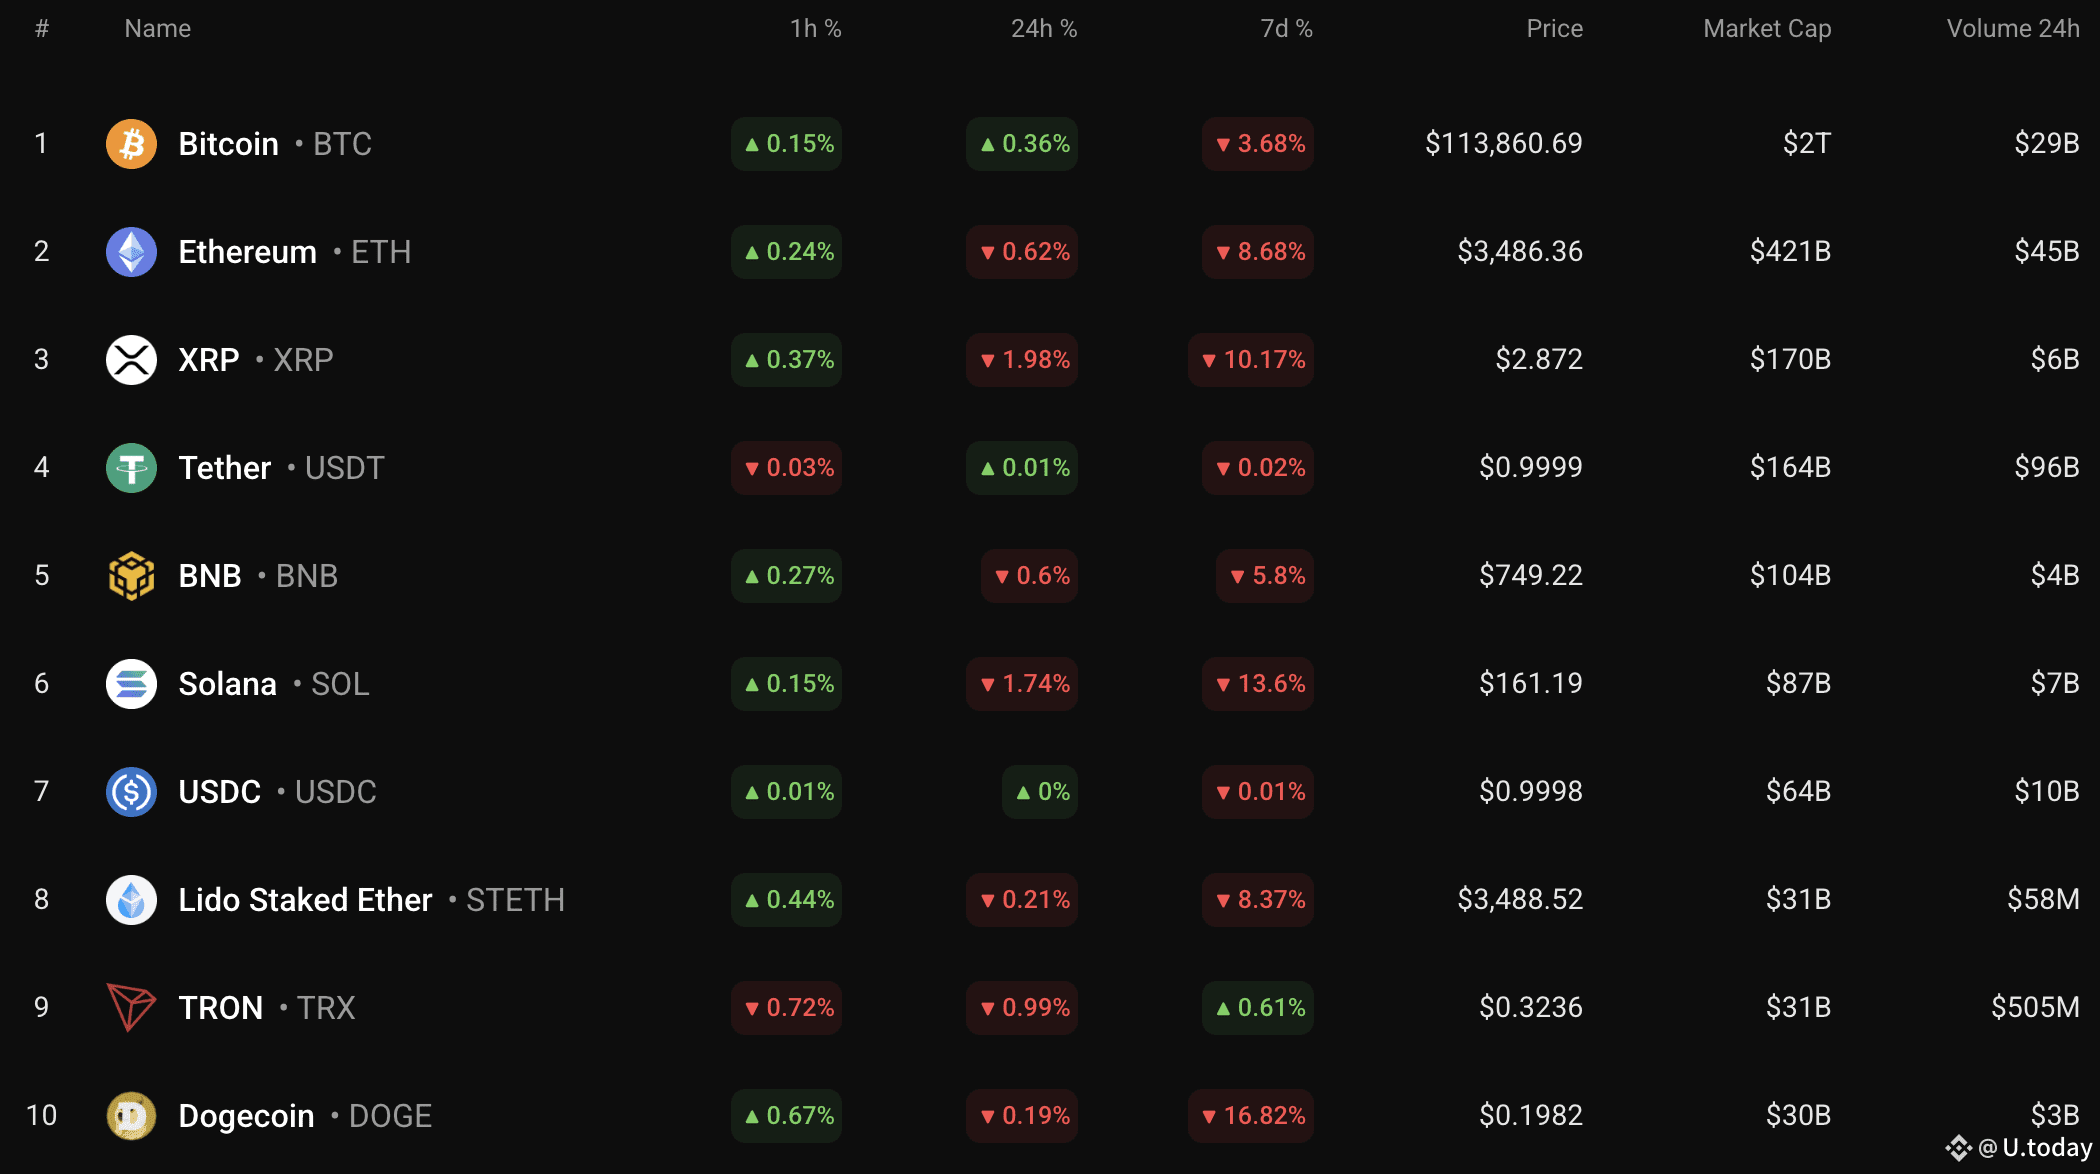Click the Ethereum price $3,486.36
This screenshot has height=1174, width=2100.
(1520, 252)
